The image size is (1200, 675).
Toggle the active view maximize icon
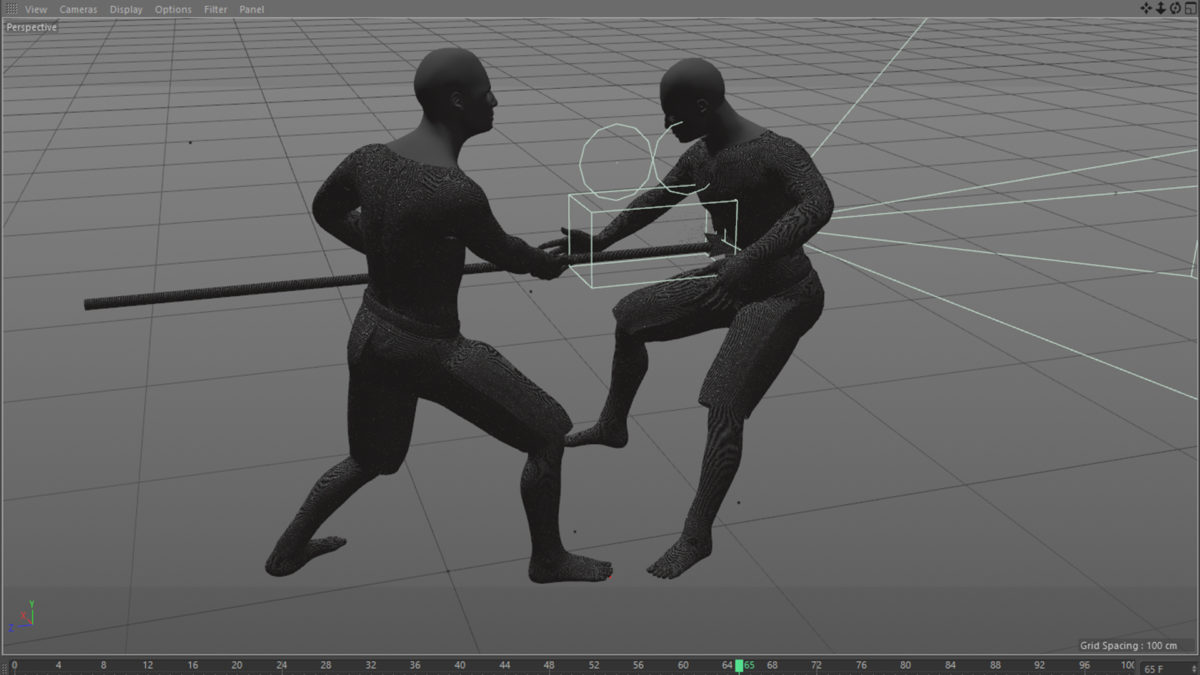tap(1190, 8)
